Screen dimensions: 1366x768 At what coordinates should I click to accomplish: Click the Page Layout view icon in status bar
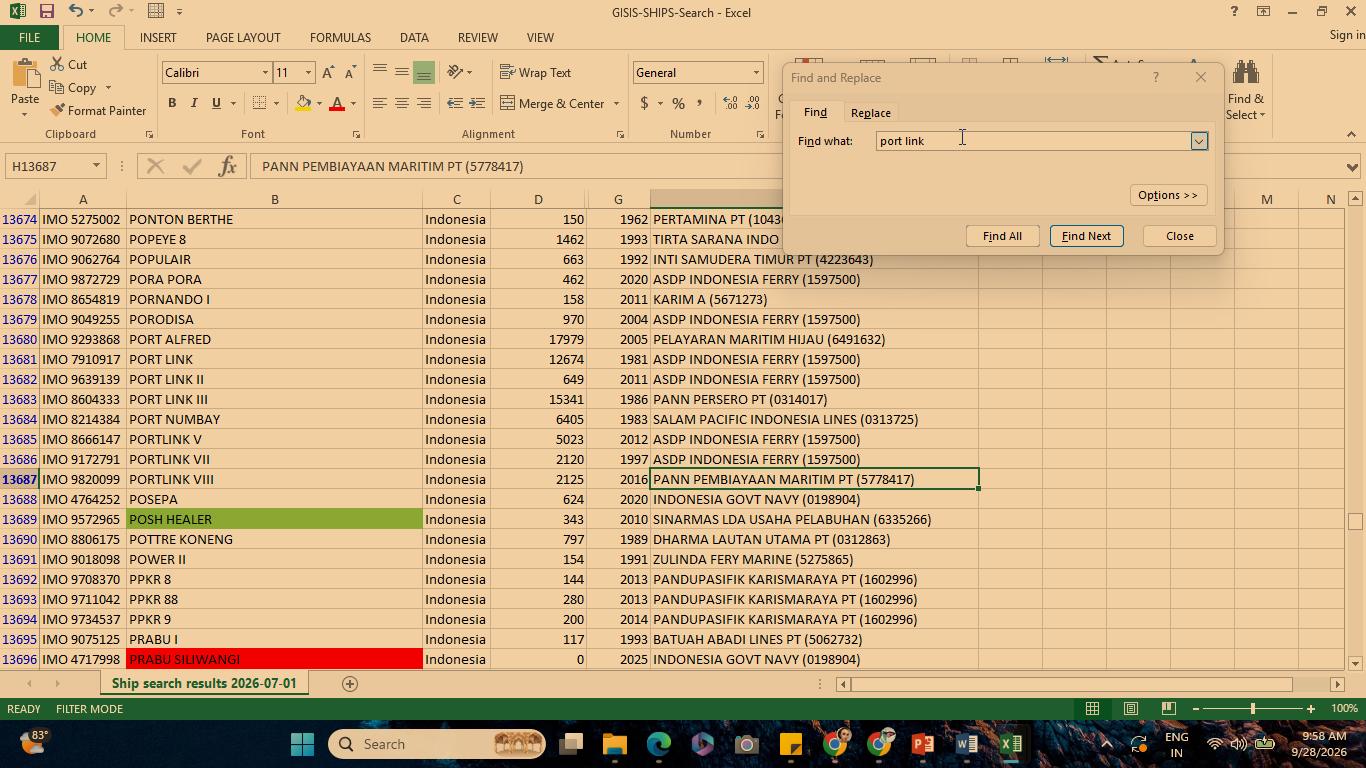point(1130,708)
